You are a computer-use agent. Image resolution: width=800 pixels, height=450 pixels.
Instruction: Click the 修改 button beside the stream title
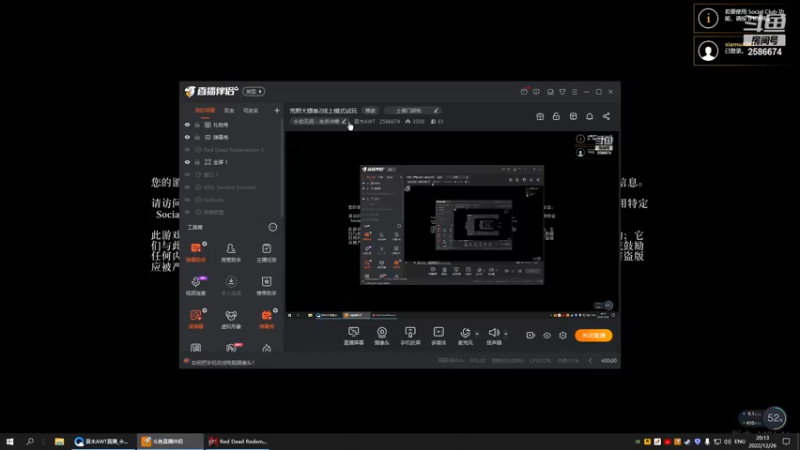370,111
